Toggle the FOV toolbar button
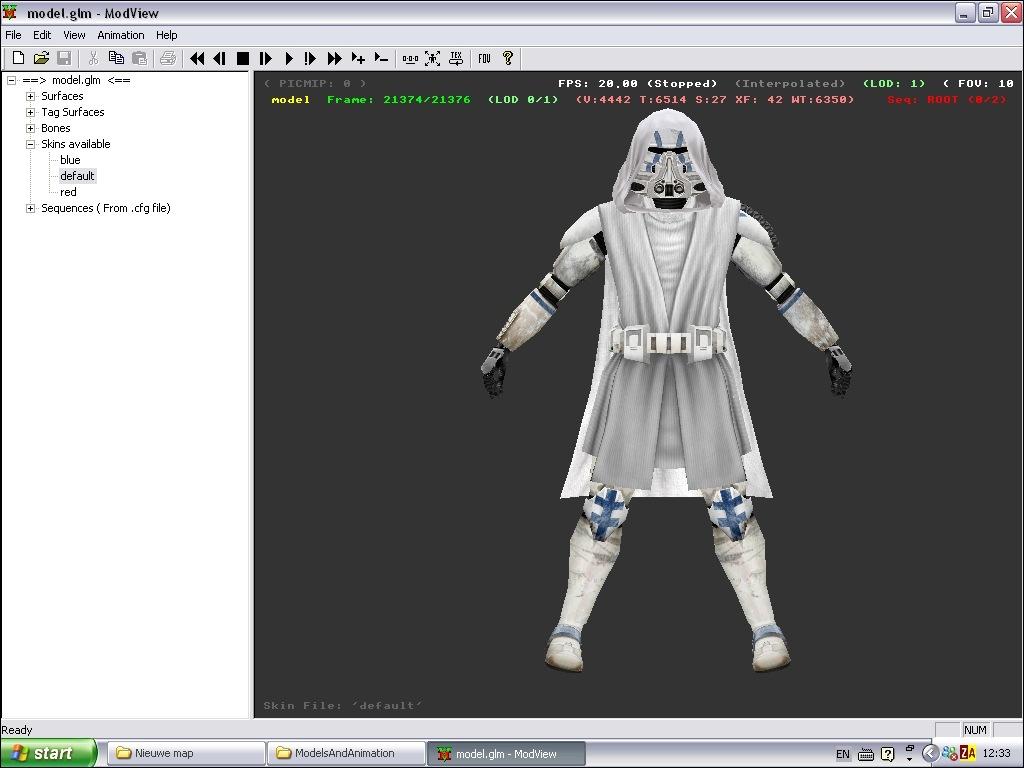Image resolution: width=1024 pixels, height=768 pixels. [x=484, y=59]
